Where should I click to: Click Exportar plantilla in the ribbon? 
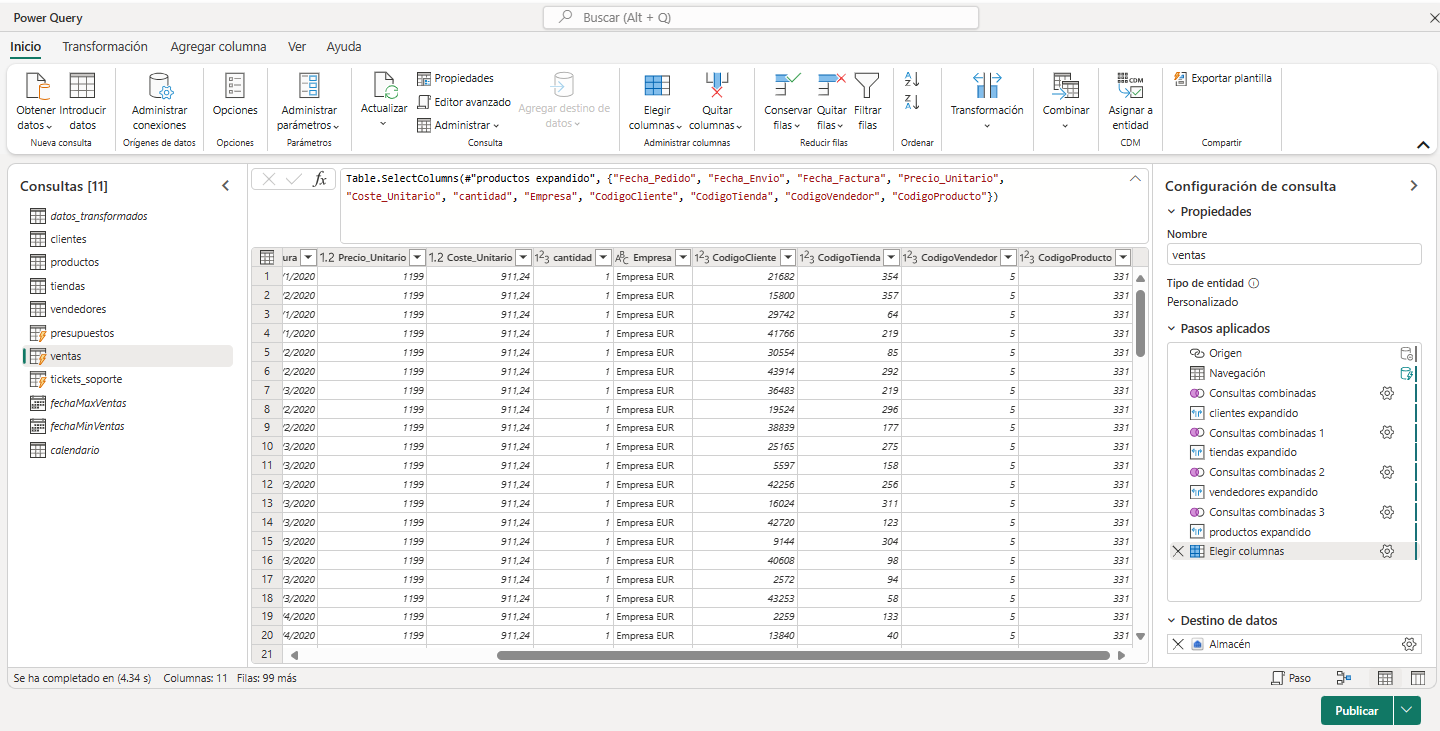(1223, 78)
